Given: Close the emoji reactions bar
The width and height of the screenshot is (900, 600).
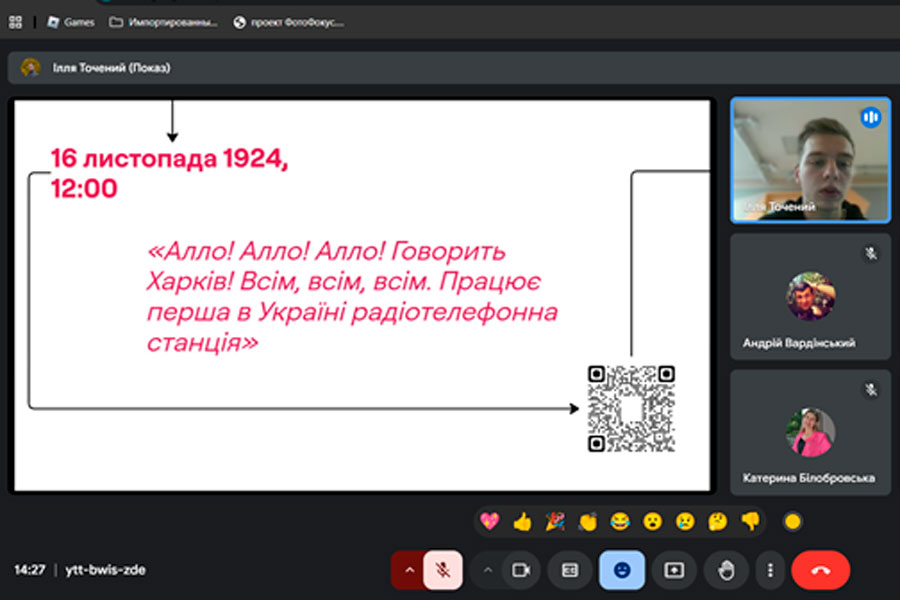Looking at the screenshot, I should [x=622, y=570].
